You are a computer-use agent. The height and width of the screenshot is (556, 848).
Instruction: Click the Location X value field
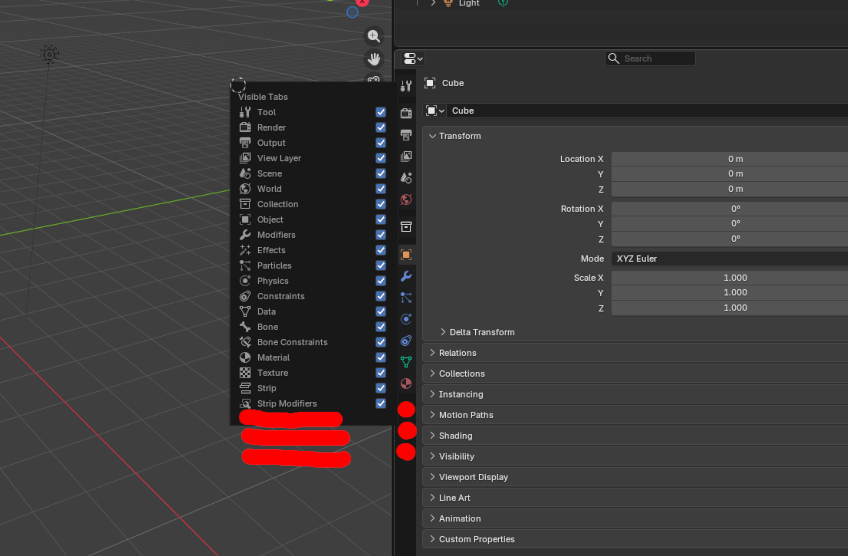click(x=730, y=159)
